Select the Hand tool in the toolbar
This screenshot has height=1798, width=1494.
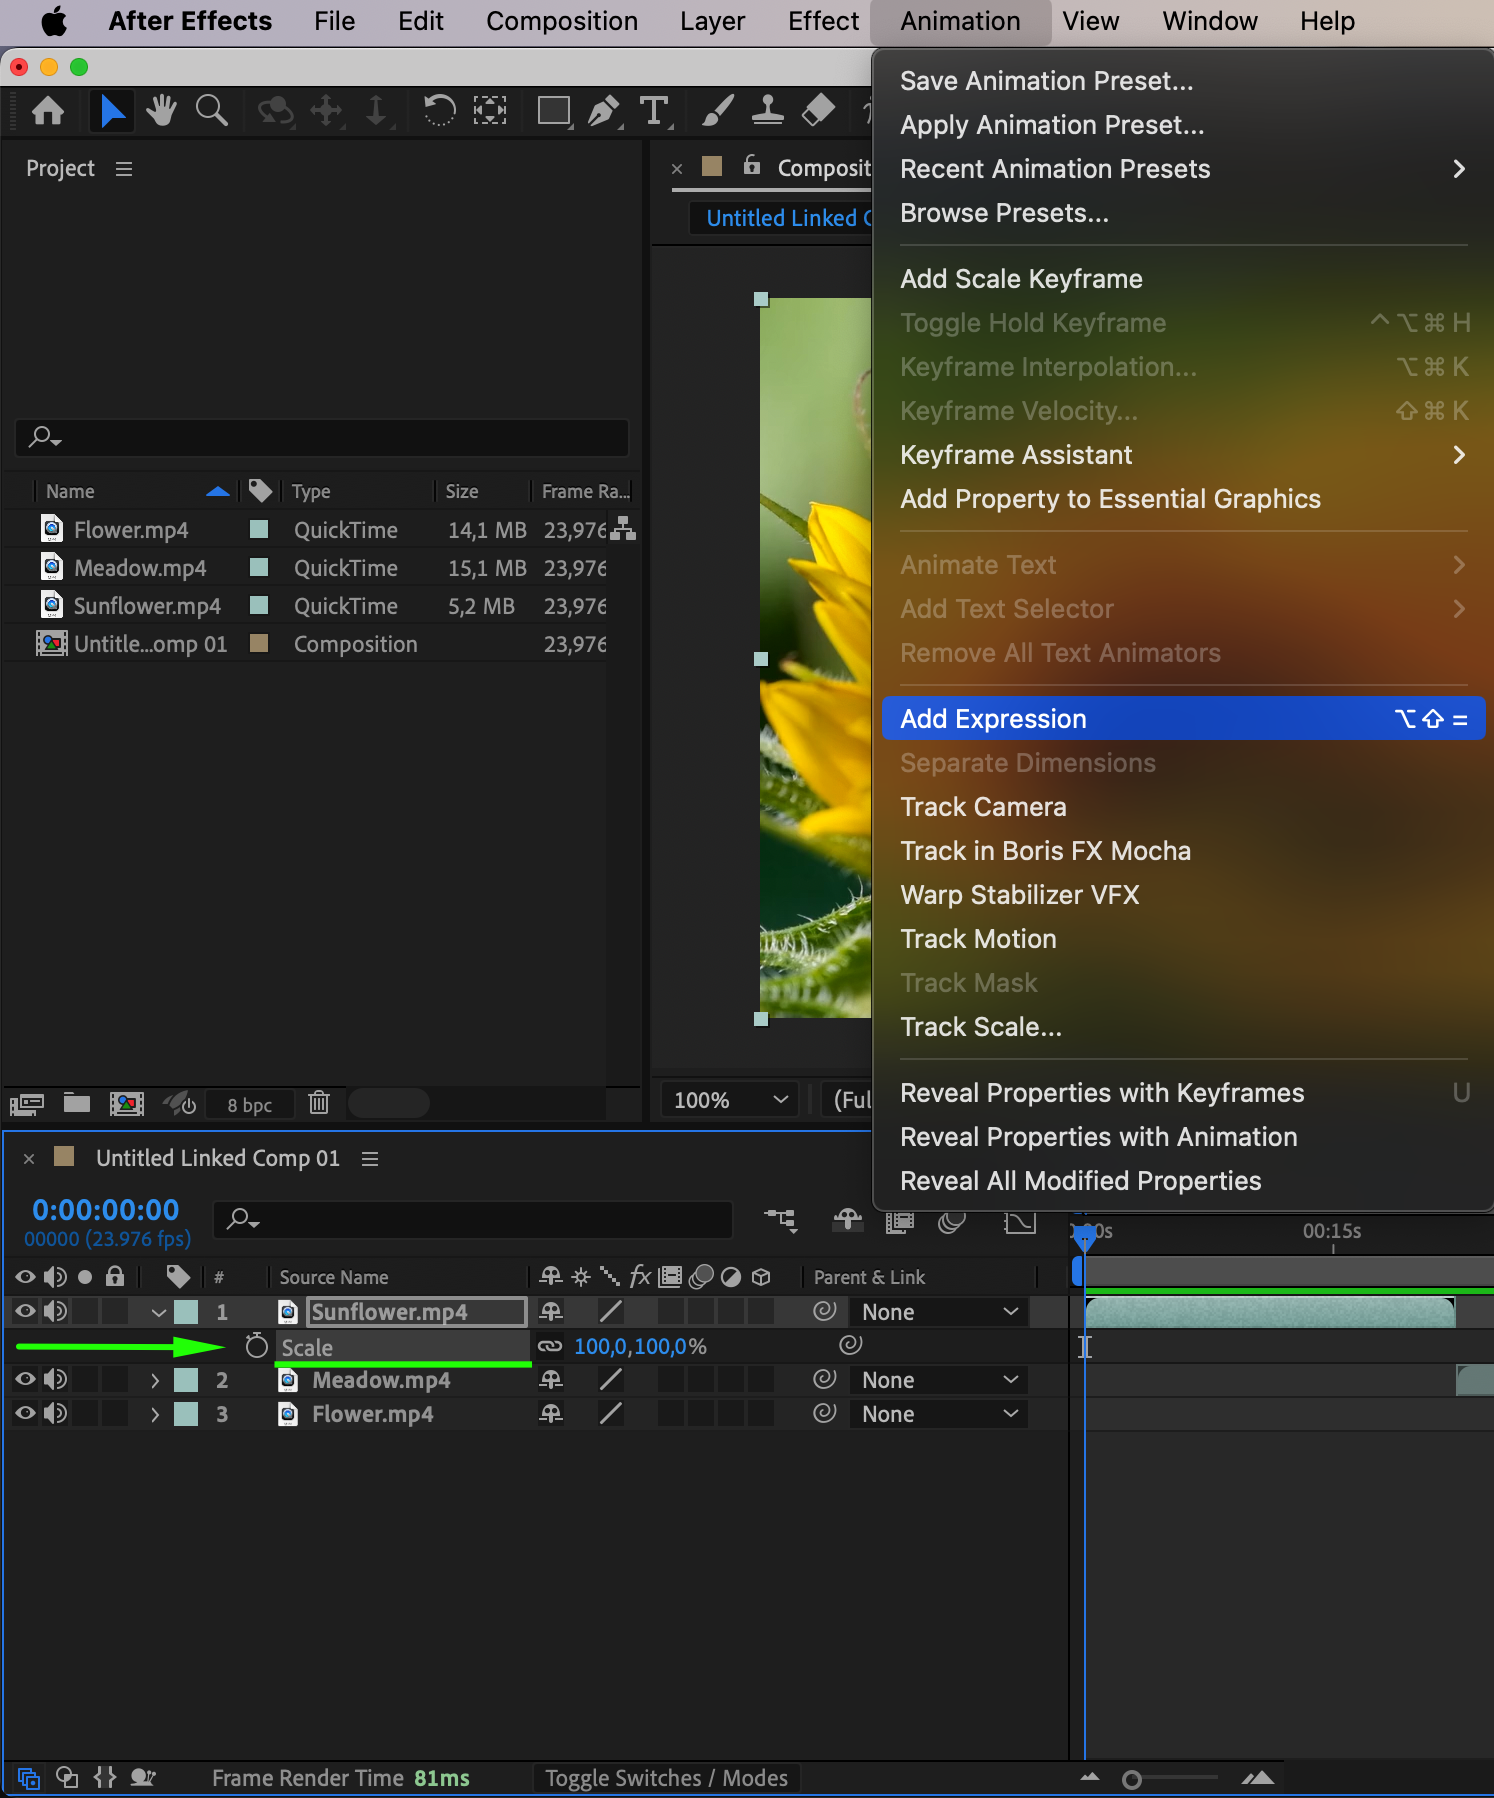[160, 111]
